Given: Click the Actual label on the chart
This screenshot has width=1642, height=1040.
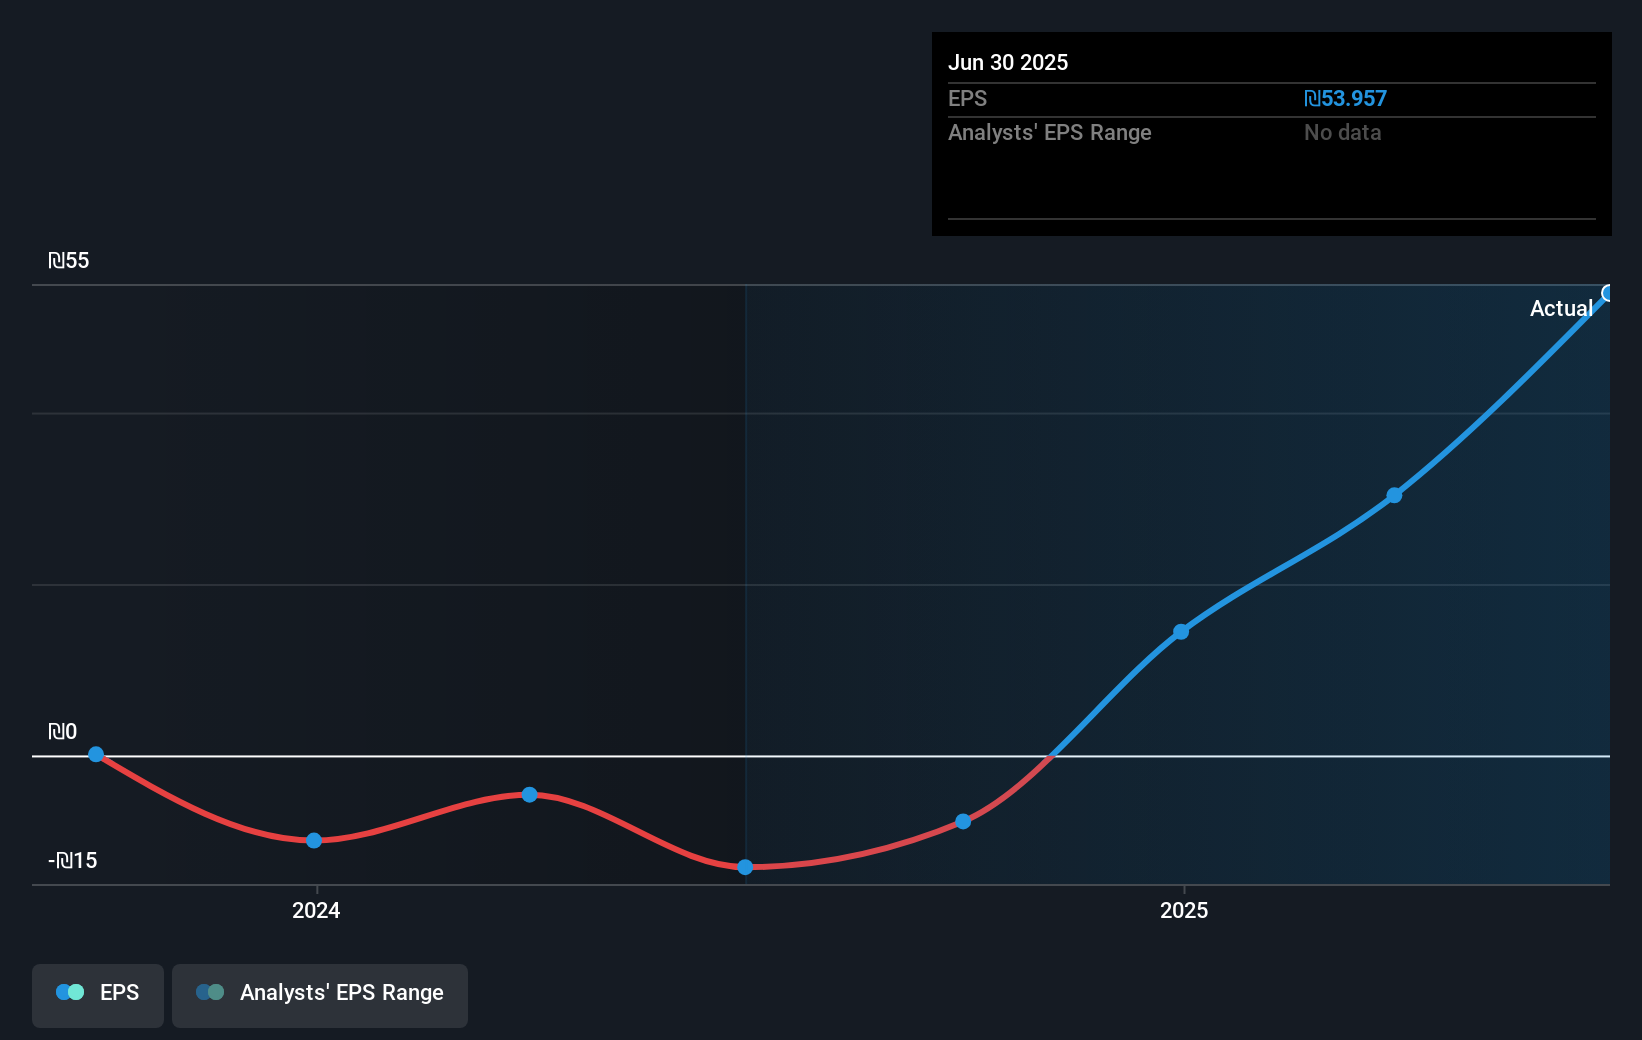Looking at the screenshot, I should (x=1561, y=309).
